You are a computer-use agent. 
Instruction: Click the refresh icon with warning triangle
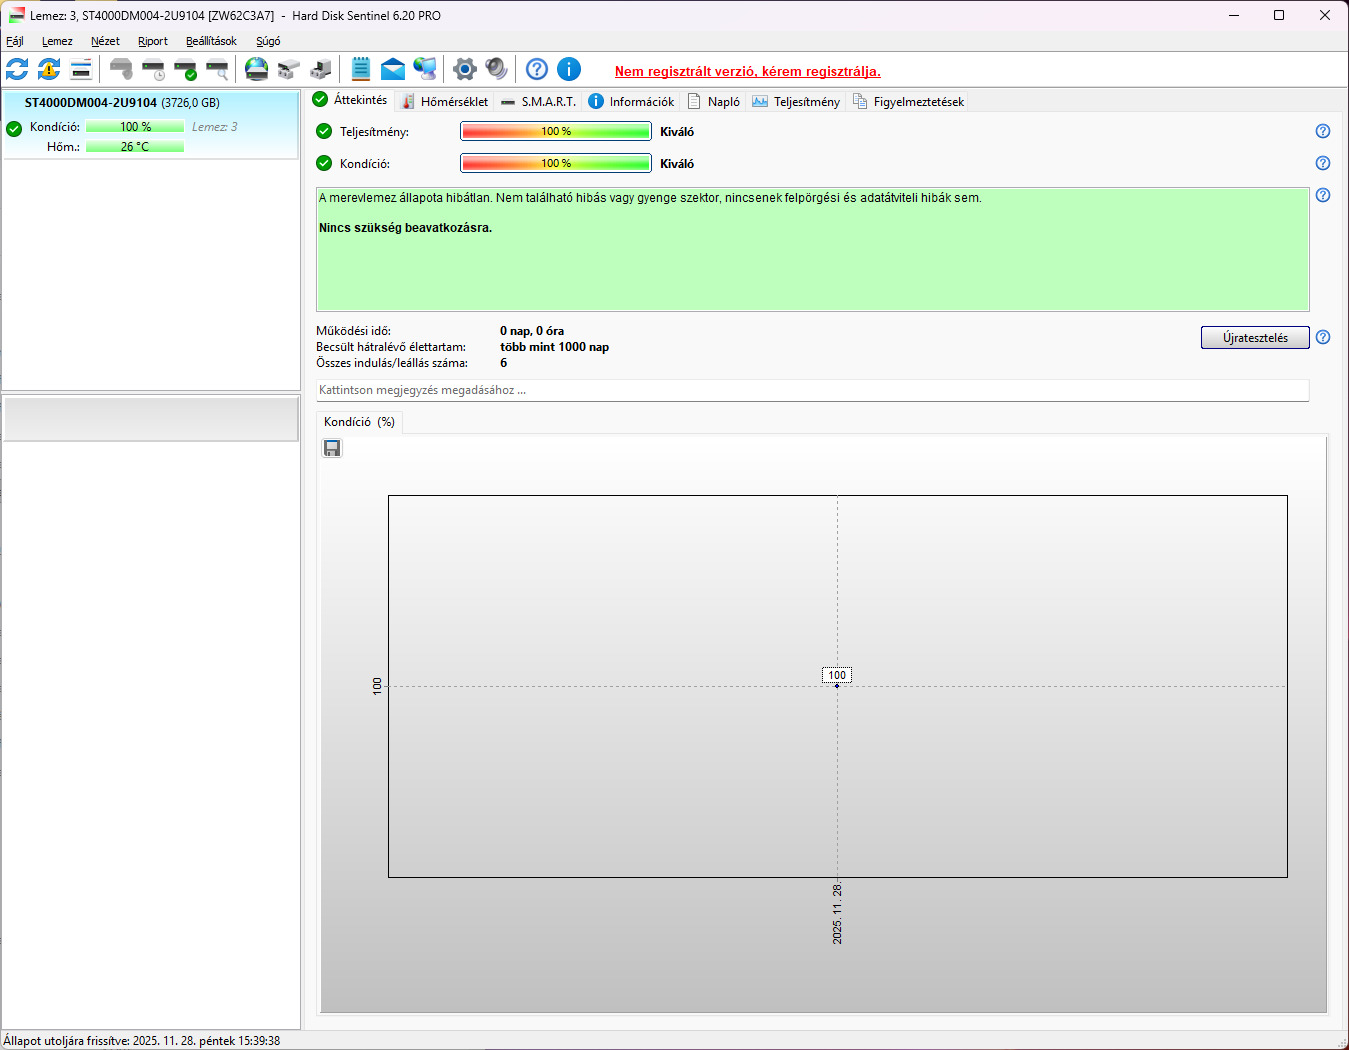click(x=49, y=69)
